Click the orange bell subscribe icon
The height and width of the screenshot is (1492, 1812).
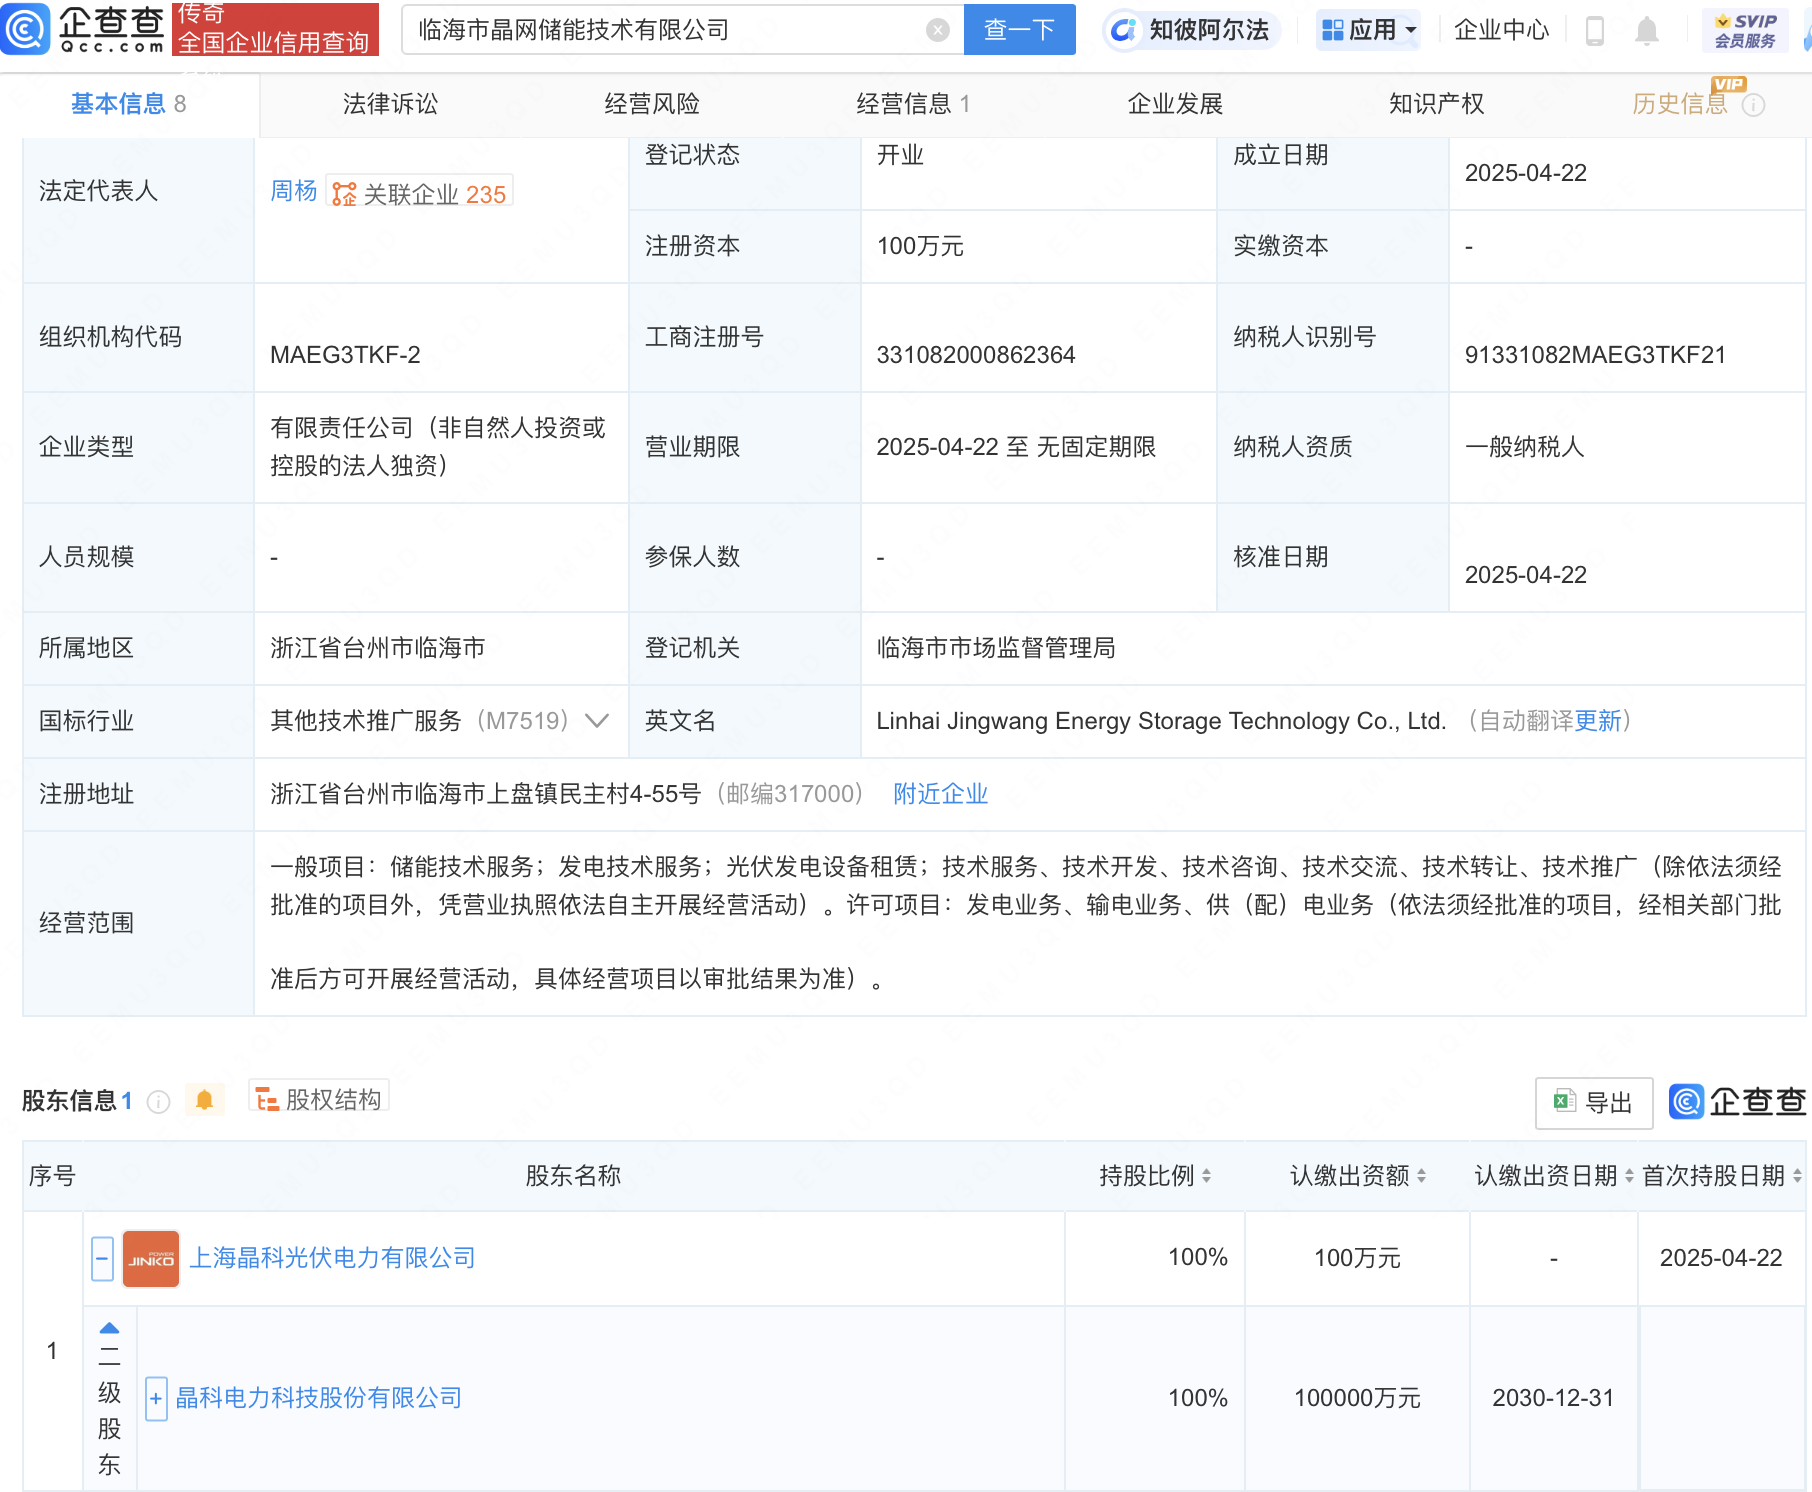[204, 1100]
